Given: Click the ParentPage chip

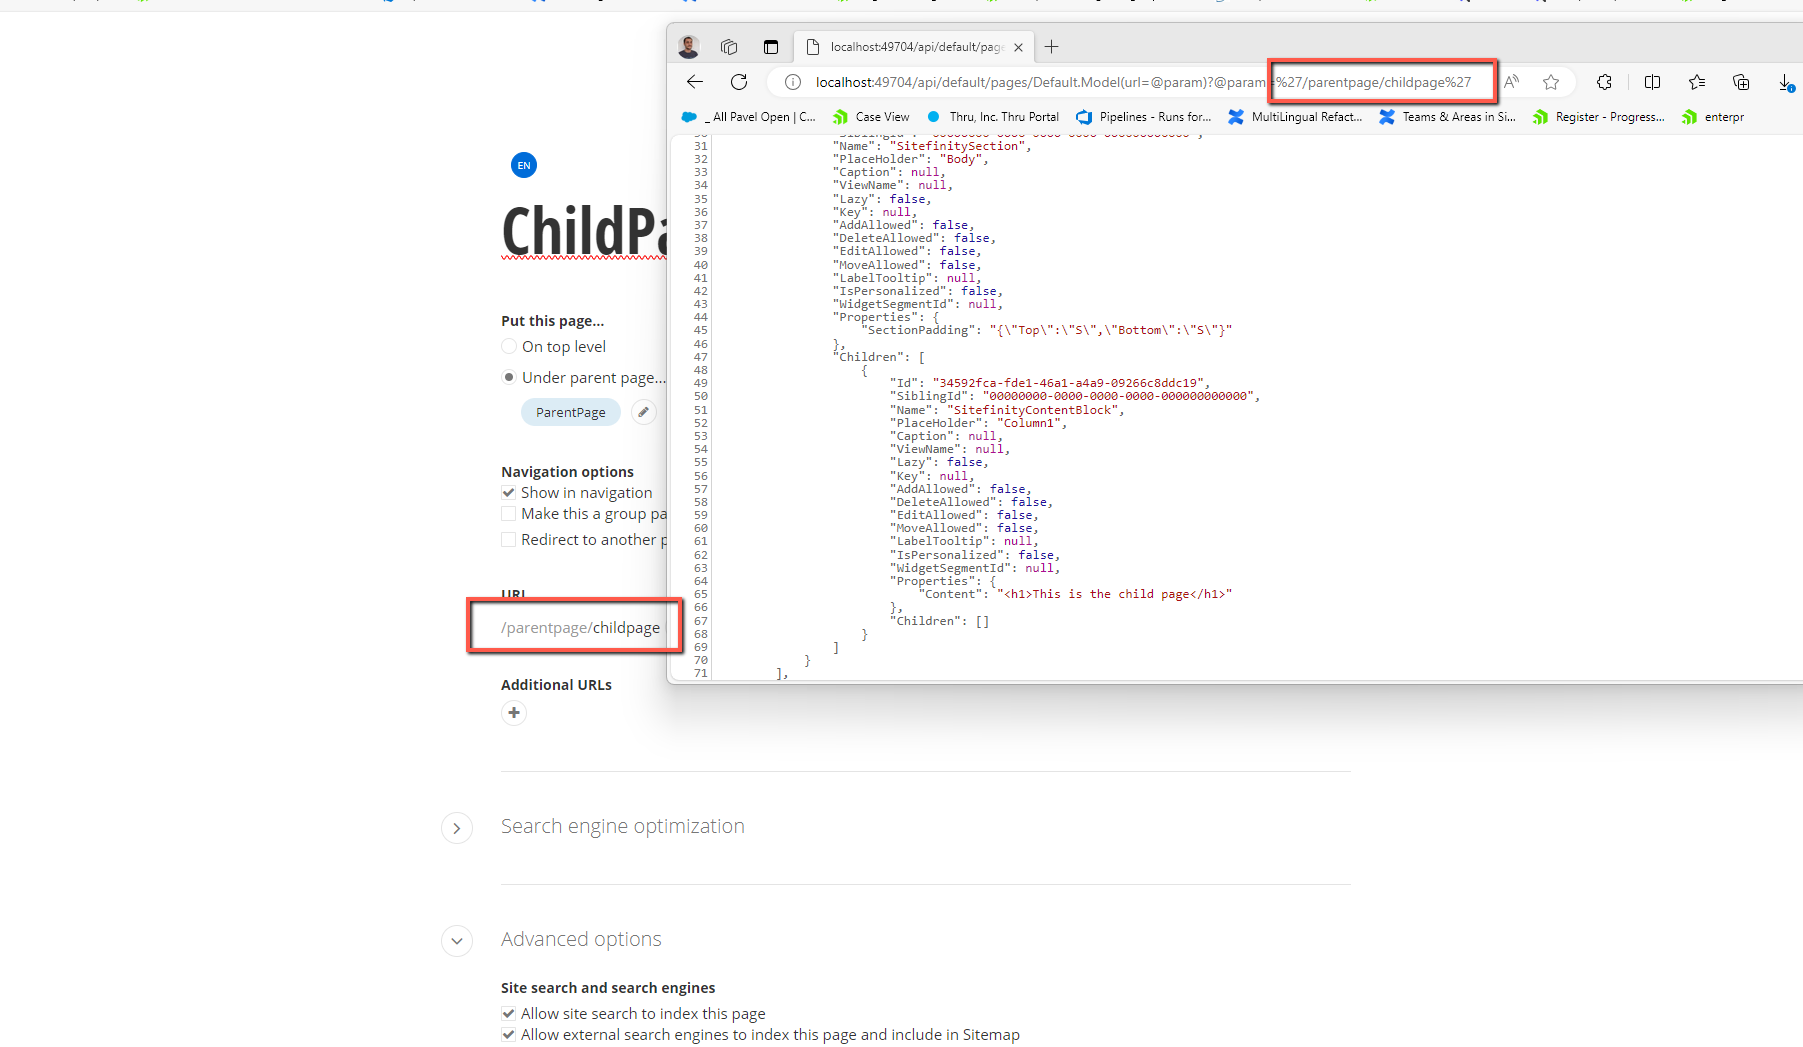Looking at the screenshot, I should click(x=571, y=412).
